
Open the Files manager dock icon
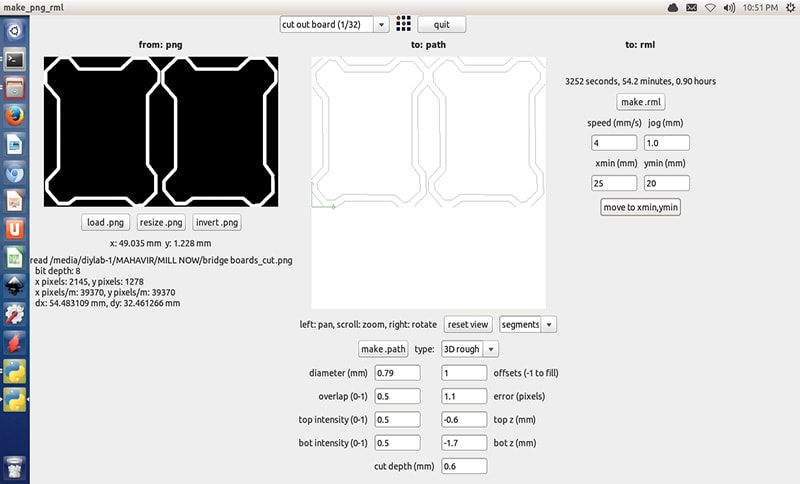pyautogui.click(x=14, y=88)
